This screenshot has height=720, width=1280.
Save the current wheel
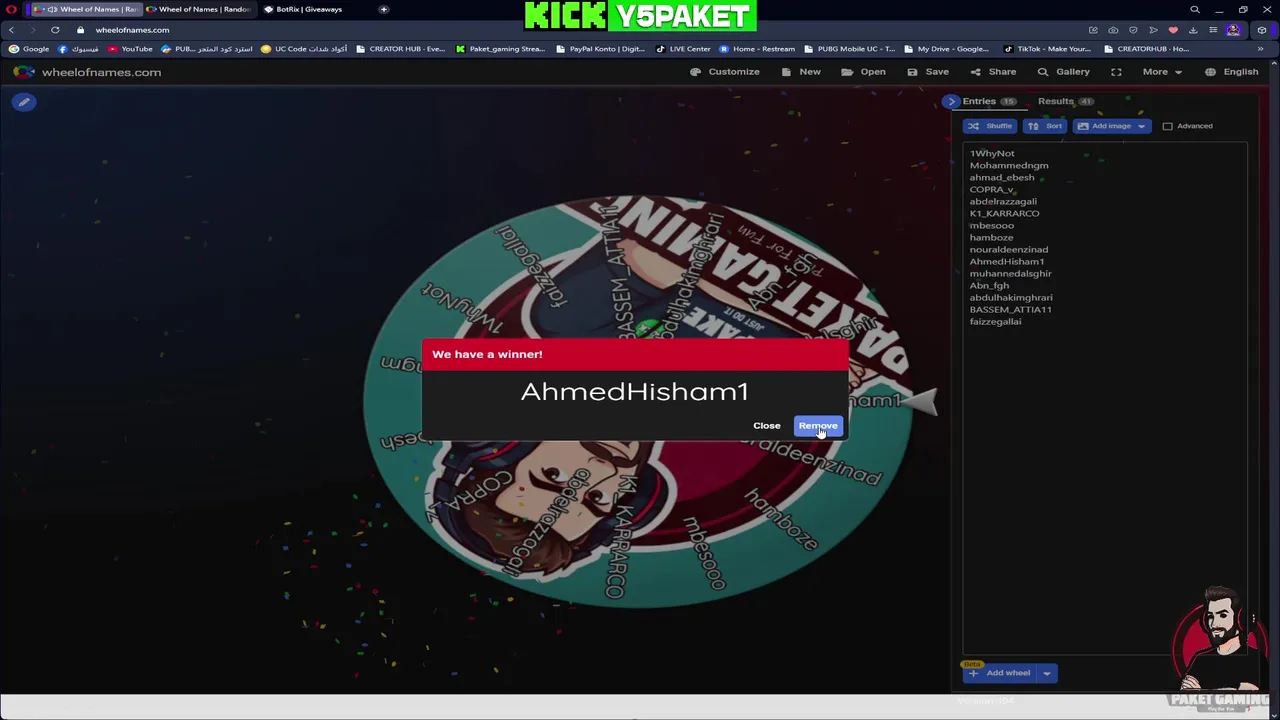[928, 72]
